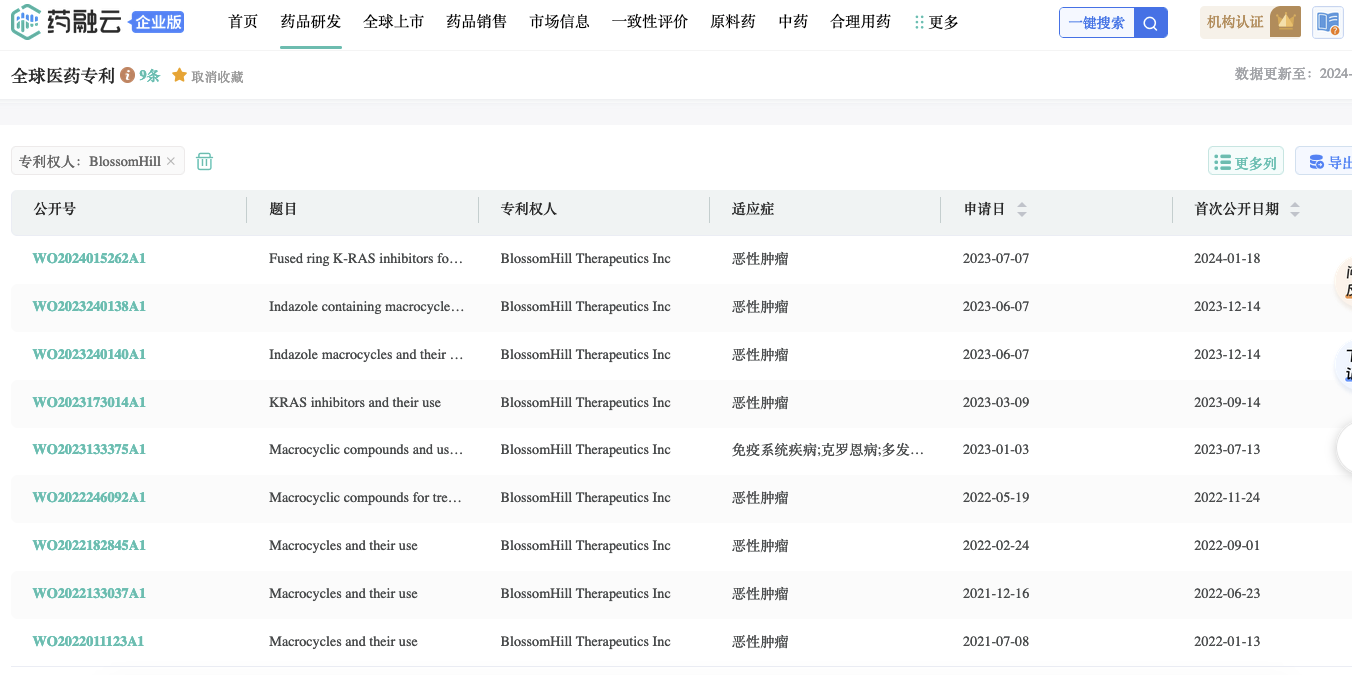This screenshot has width=1352, height=675.
Task: Go to the 原料药 tab
Action: pos(733,22)
